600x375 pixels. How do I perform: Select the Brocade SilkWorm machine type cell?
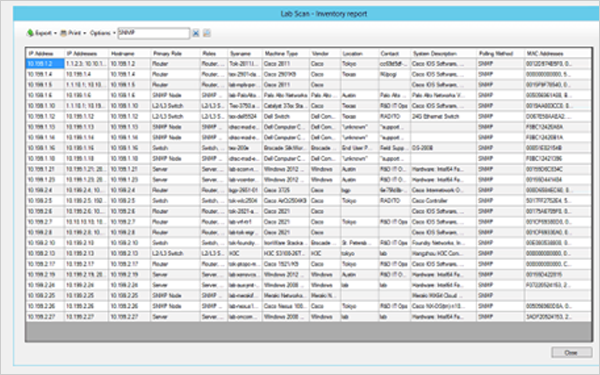click(x=286, y=148)
